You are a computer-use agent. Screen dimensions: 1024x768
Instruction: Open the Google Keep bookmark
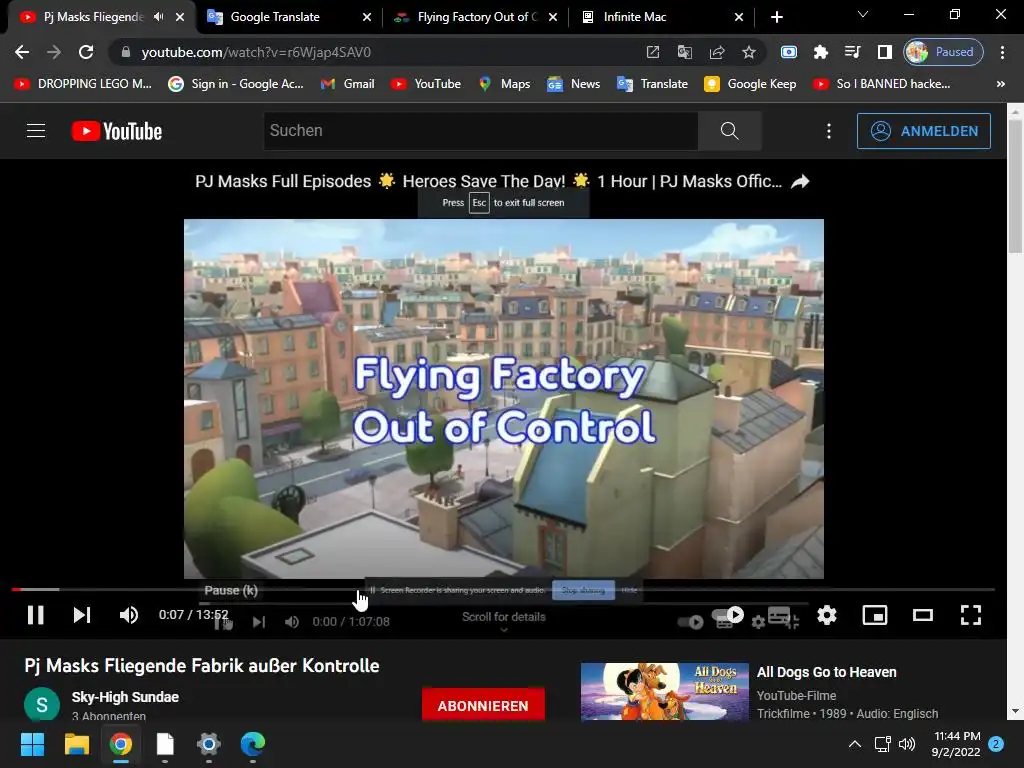tap(750, 84)
